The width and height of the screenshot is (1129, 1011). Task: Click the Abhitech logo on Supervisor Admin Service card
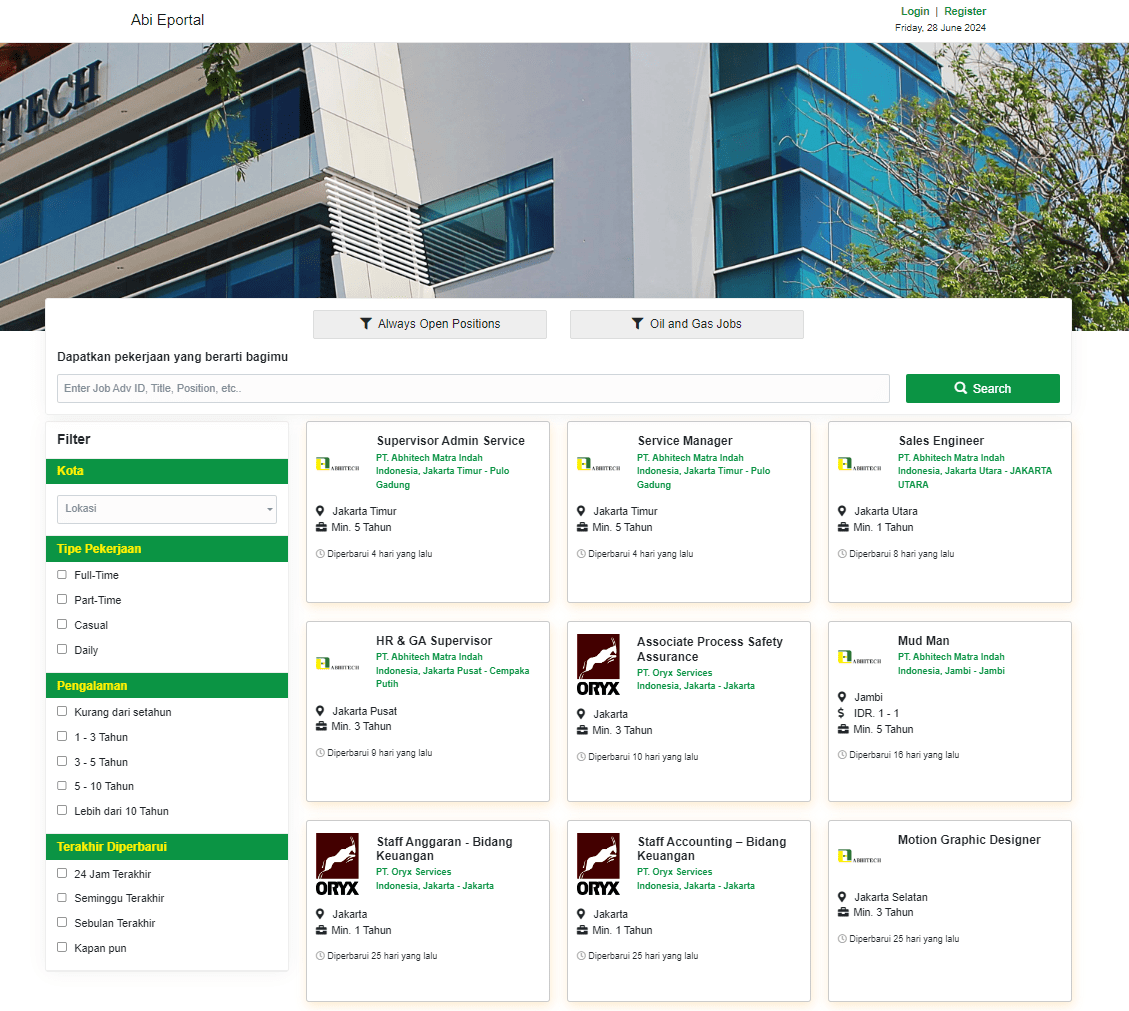click(x=337, y=465)
